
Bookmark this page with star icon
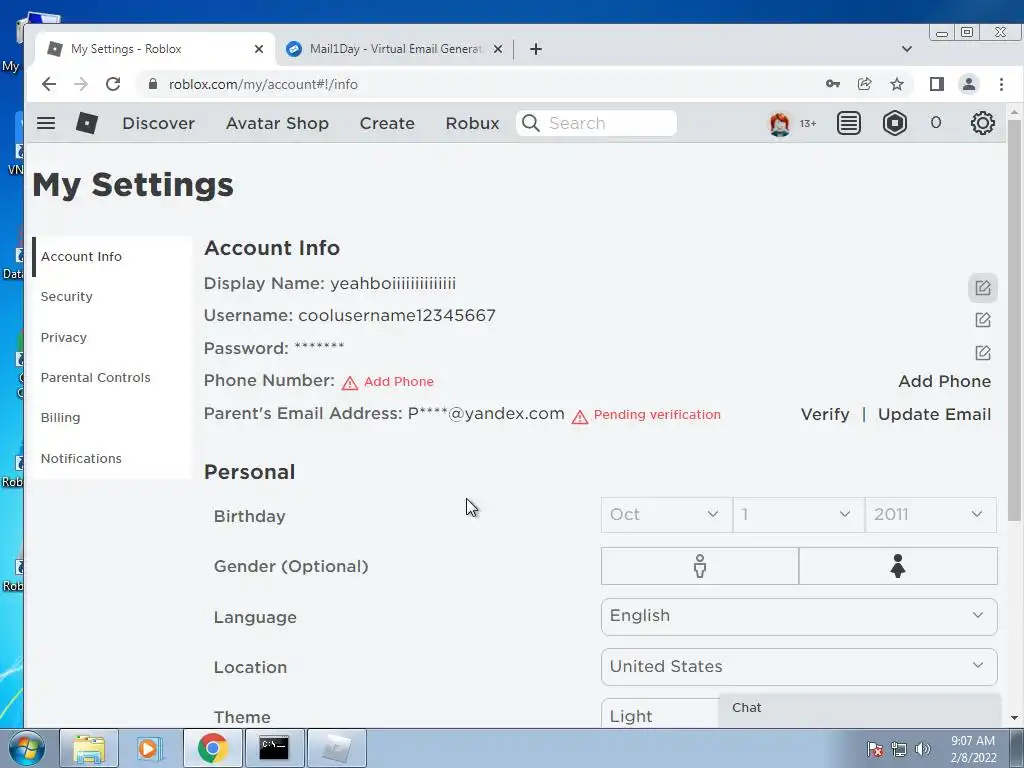click(x=897, y=84)
